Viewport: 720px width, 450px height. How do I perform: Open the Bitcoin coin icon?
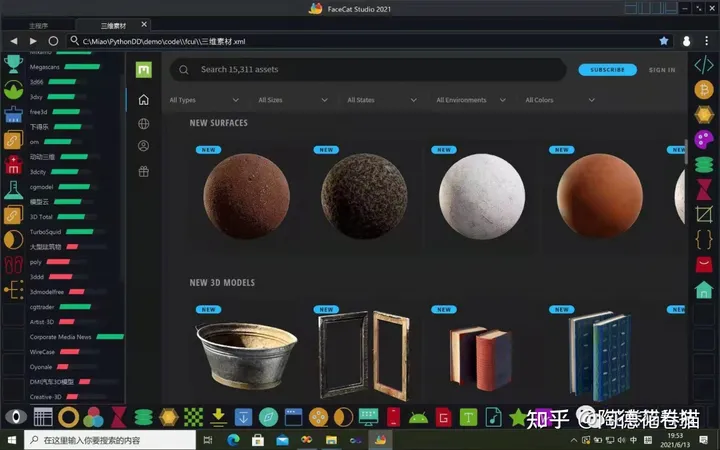pyautogui.click(x=704, y=90)
